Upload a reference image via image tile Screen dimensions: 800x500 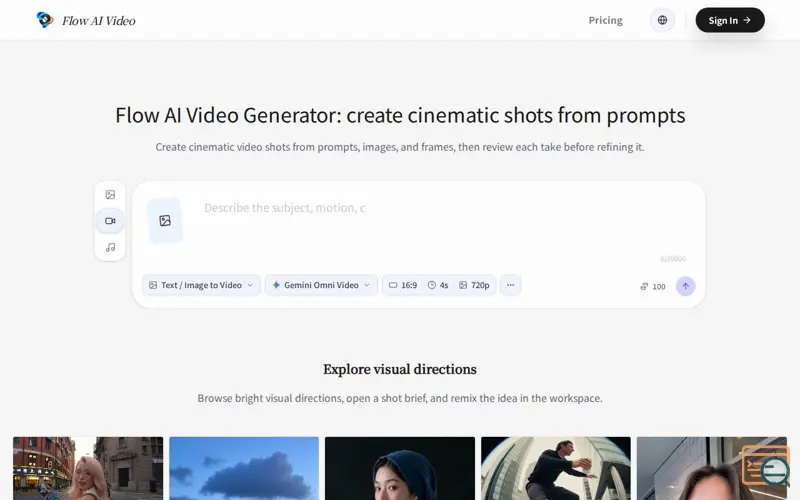165,220
